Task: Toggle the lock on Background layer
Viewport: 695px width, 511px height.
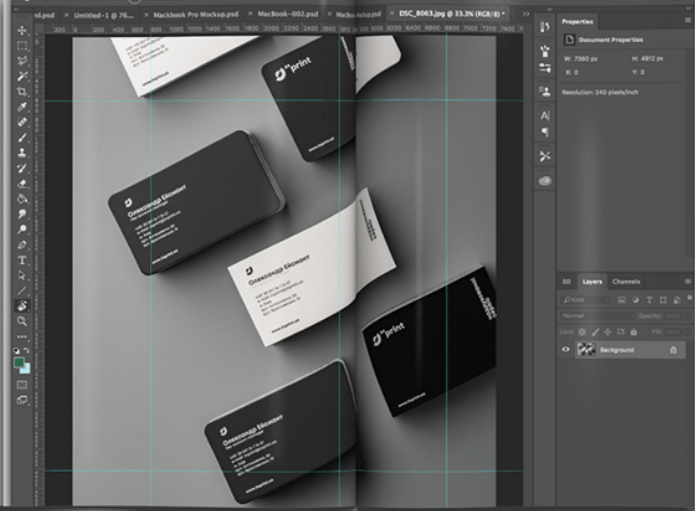Action: point(673,350)
